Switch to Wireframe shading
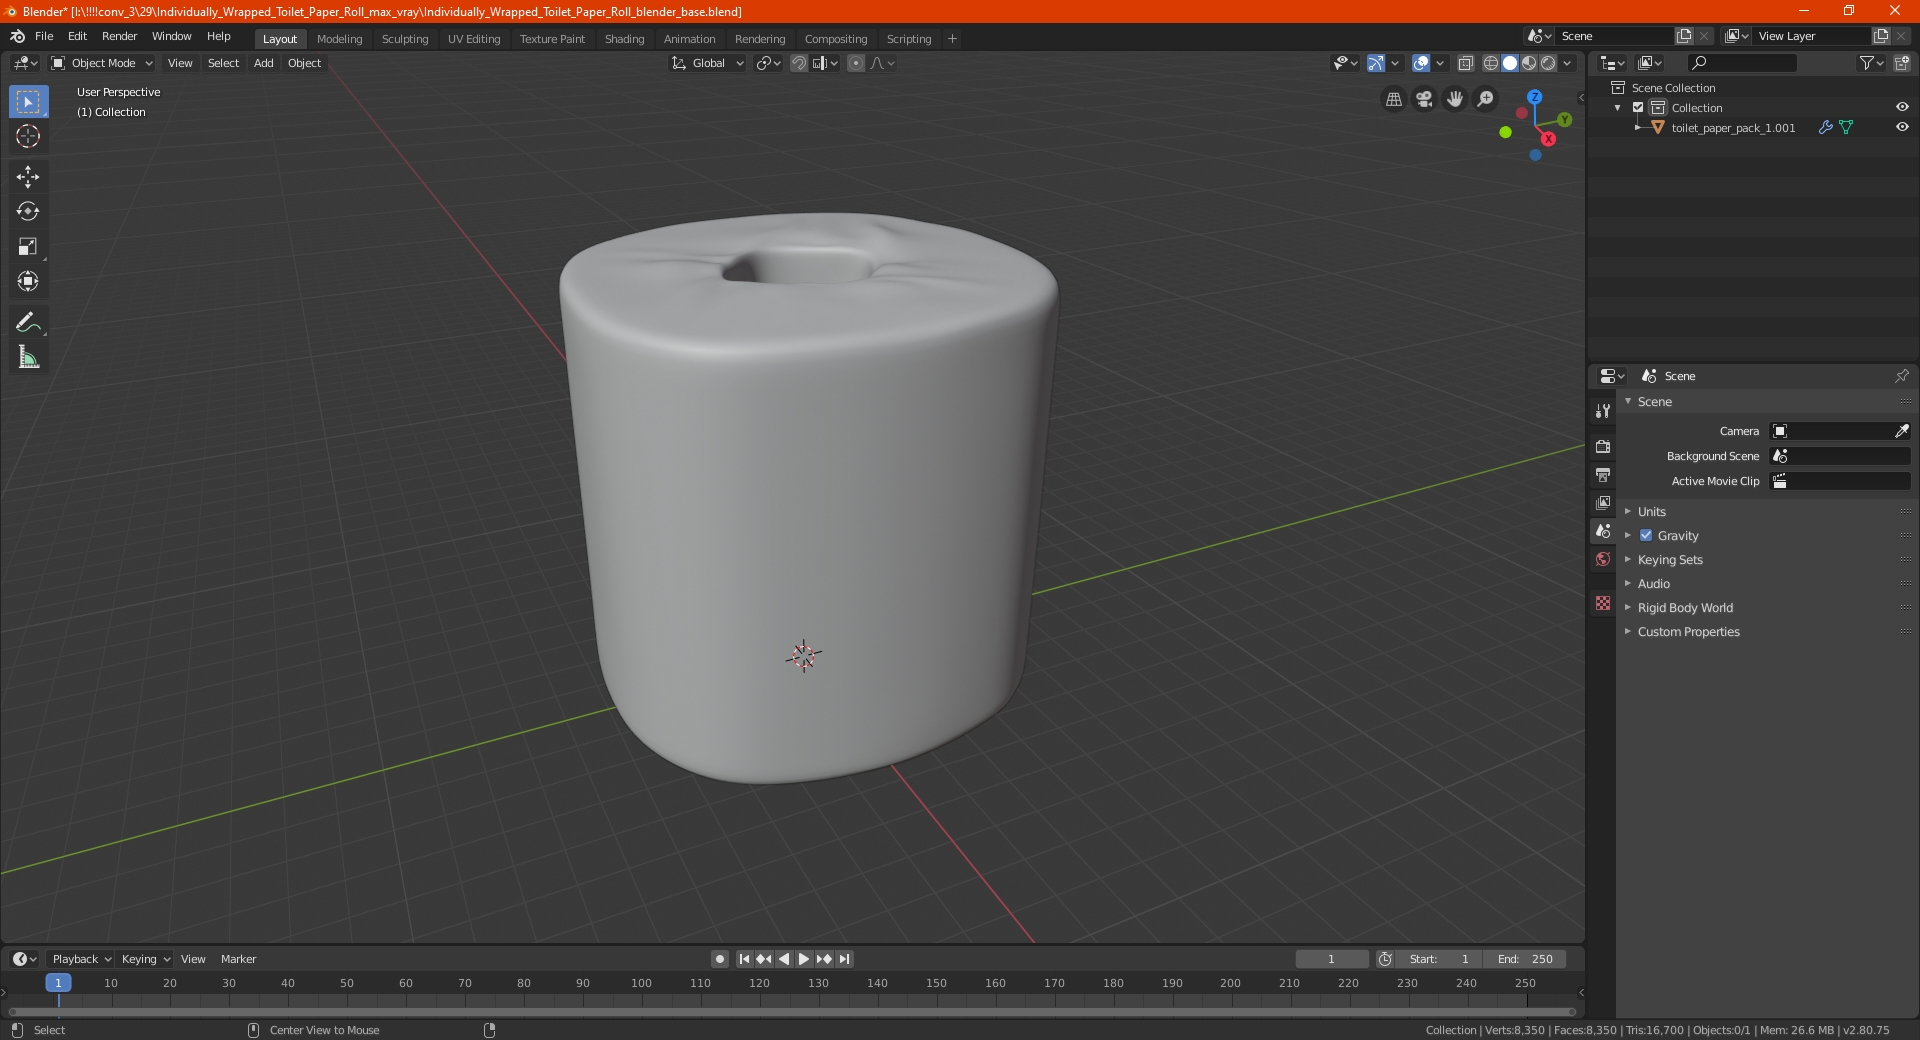This screenshot has height=1040, width=1920. point(1490,63)
